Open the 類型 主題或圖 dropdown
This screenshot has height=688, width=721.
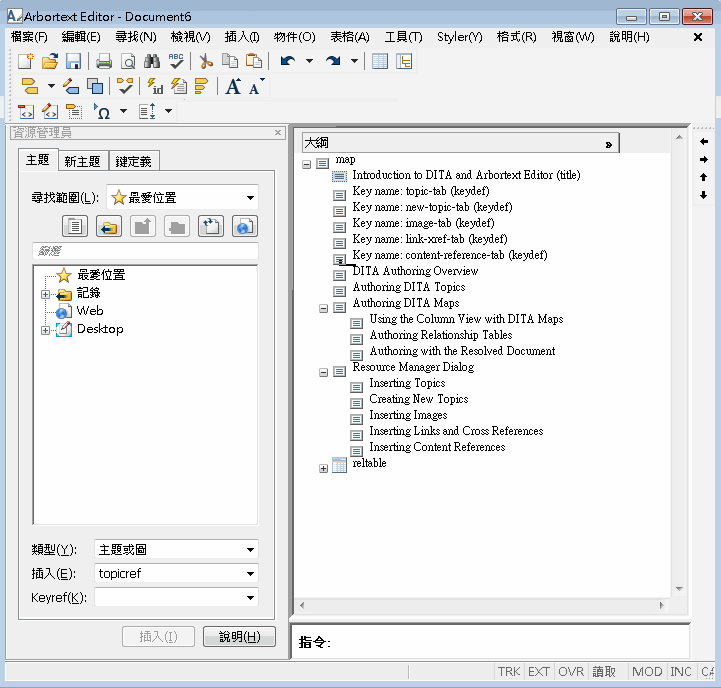pyautogui.click(x=250, y=550)
